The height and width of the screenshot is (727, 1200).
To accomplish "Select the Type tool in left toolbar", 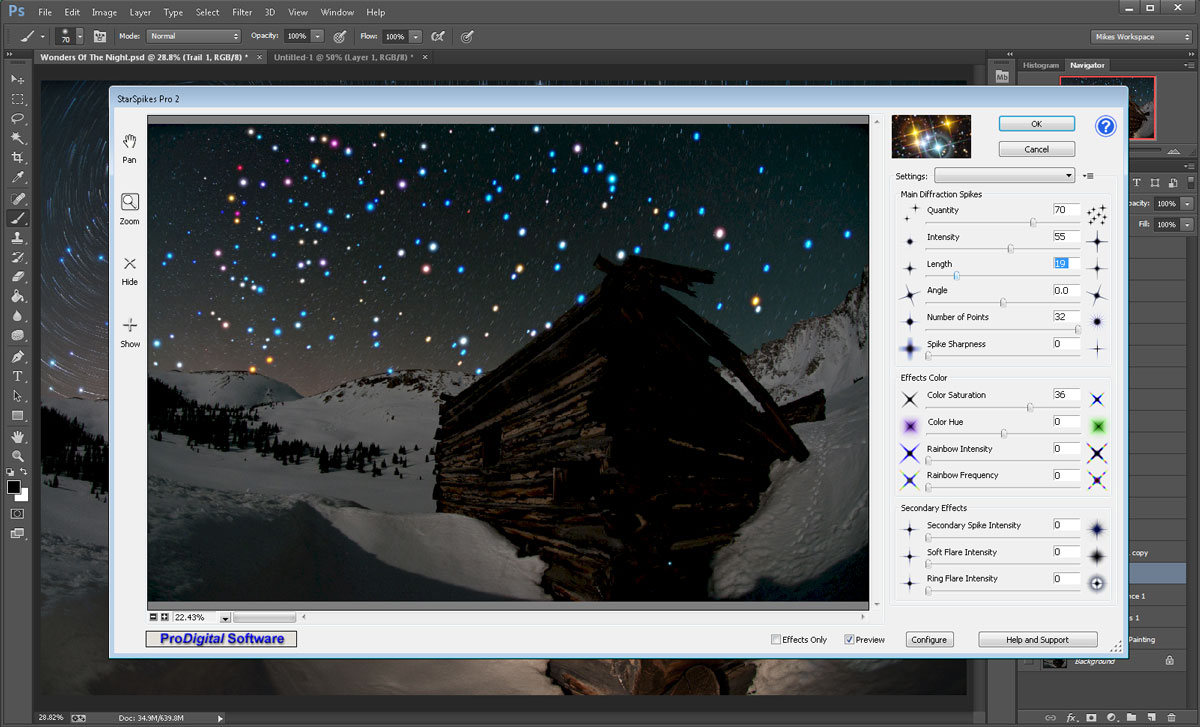I will (17, 376).
